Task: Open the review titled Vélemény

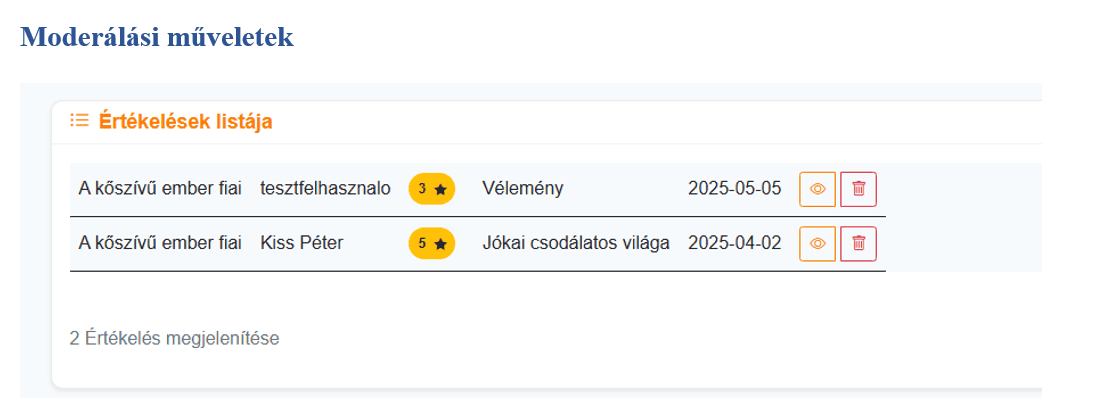Action: click(x=522, y=189)
